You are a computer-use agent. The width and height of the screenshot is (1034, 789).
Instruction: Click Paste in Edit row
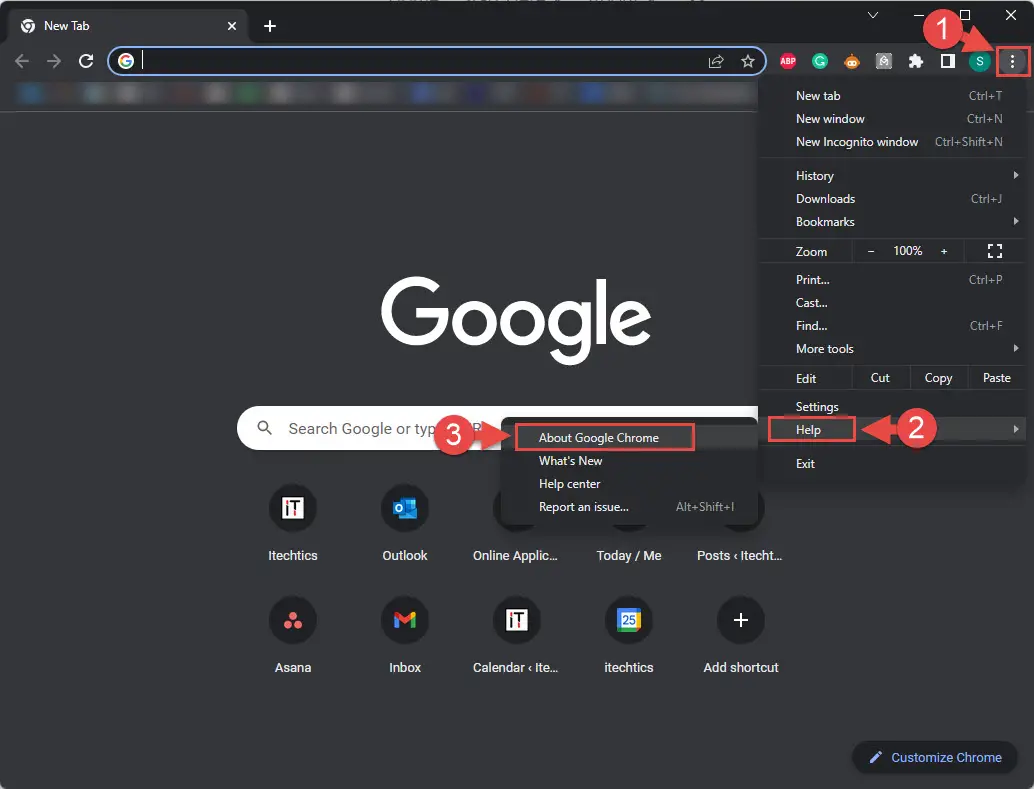[996, 378]
